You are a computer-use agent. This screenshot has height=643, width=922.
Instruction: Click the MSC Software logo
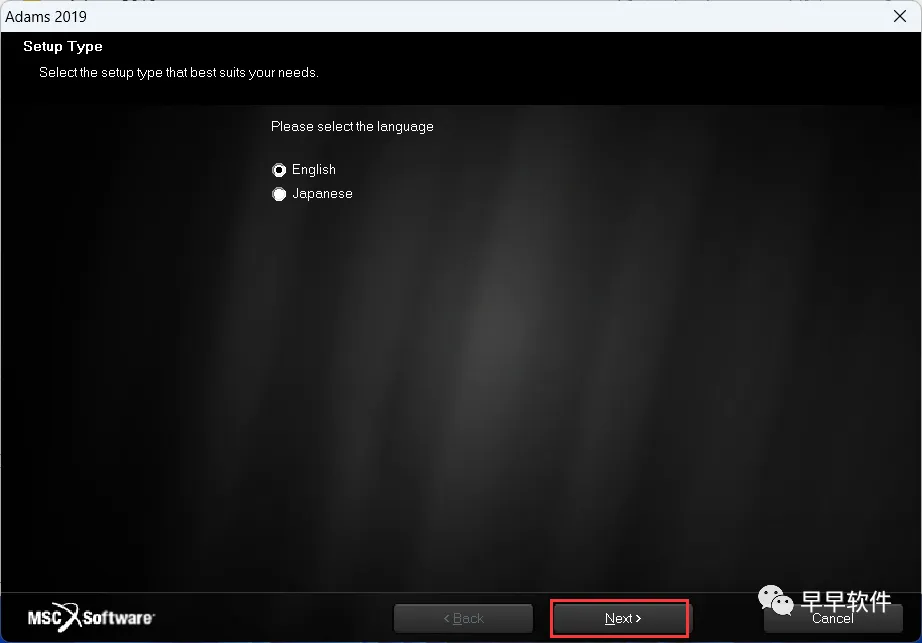tap(91, 617)
